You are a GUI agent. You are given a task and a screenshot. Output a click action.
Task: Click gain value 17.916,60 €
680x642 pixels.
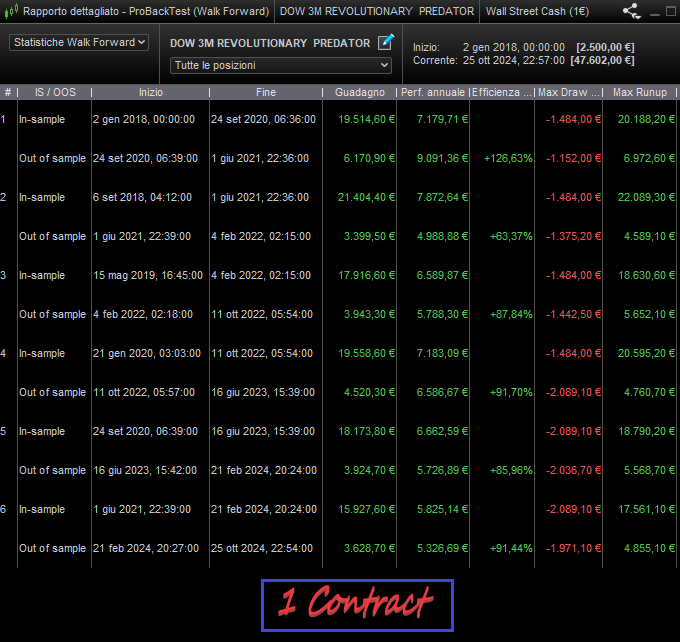pyautogui.click(x=366, y=275)
